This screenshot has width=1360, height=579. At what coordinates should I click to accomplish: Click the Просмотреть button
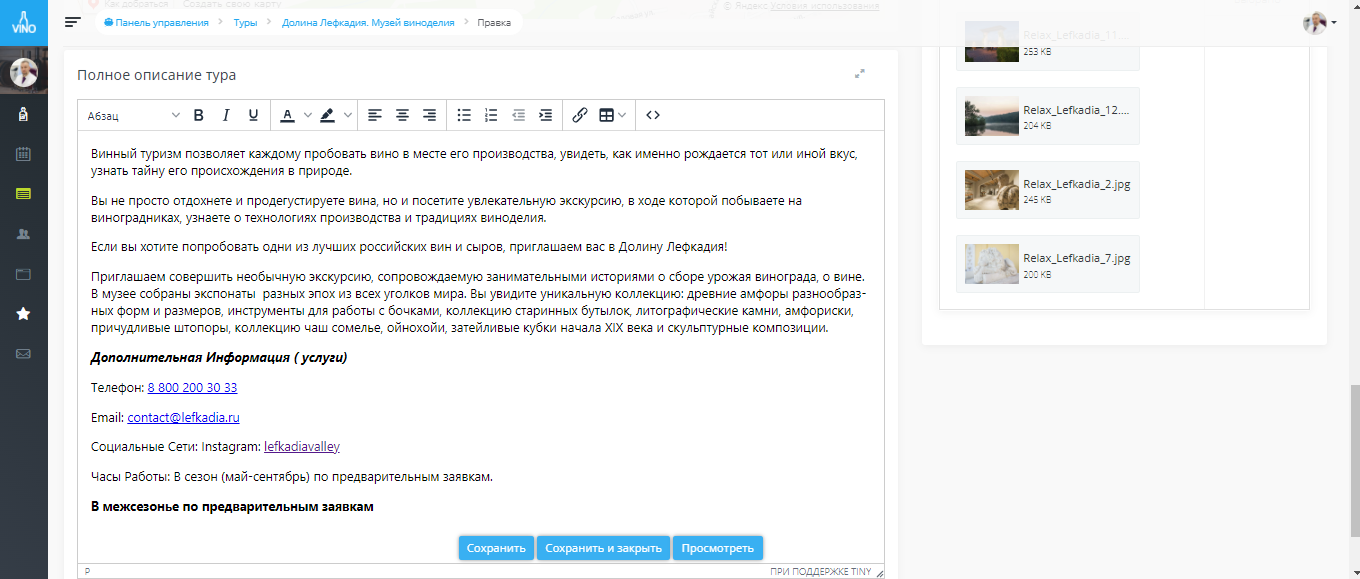pos(718,548)
